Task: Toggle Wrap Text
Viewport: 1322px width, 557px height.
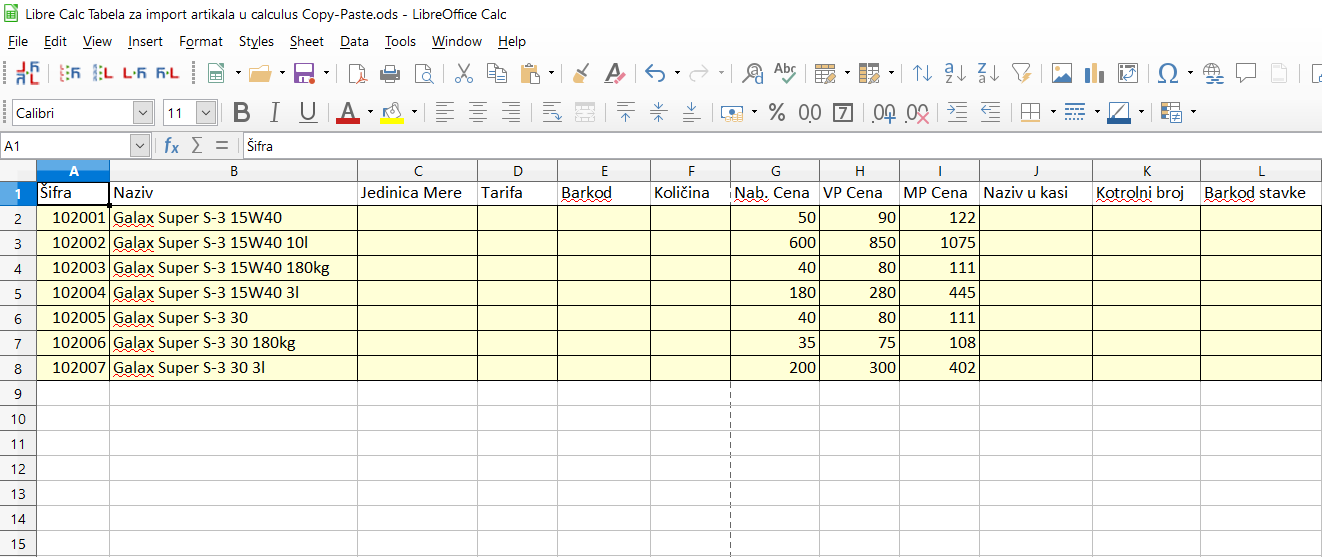Action: pos(552,112)
